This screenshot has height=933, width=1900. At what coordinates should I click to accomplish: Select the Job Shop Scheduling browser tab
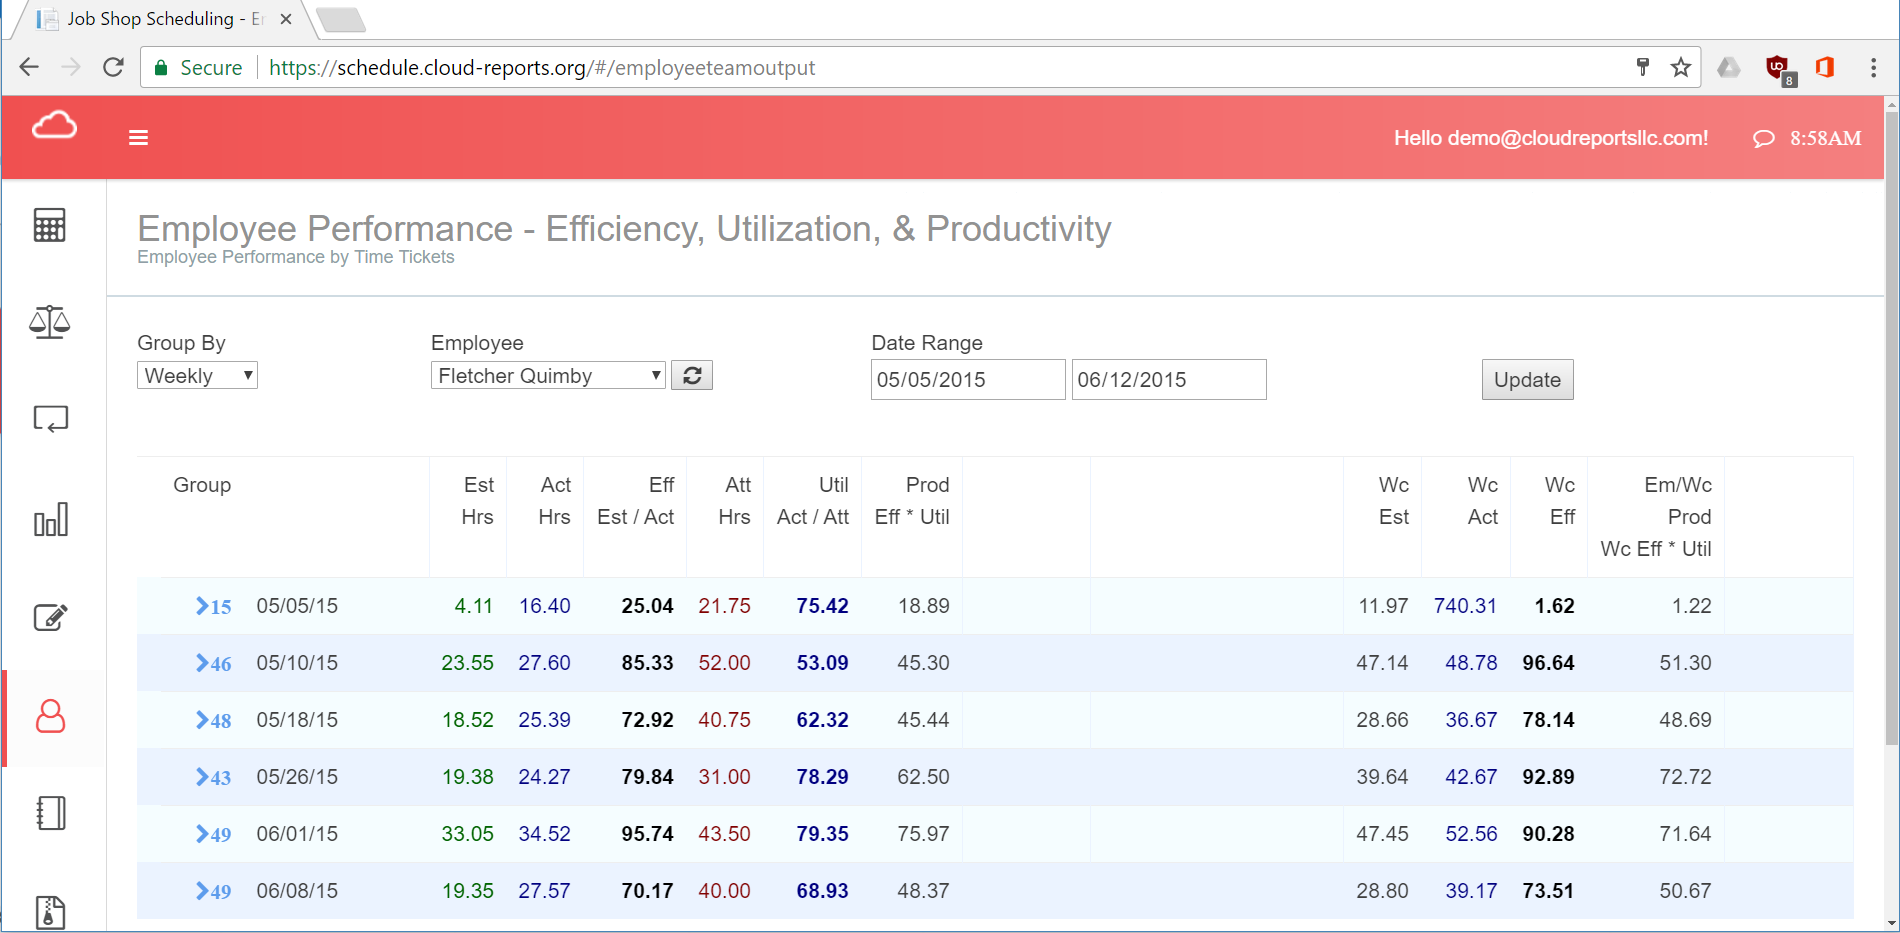pos(165,19)
